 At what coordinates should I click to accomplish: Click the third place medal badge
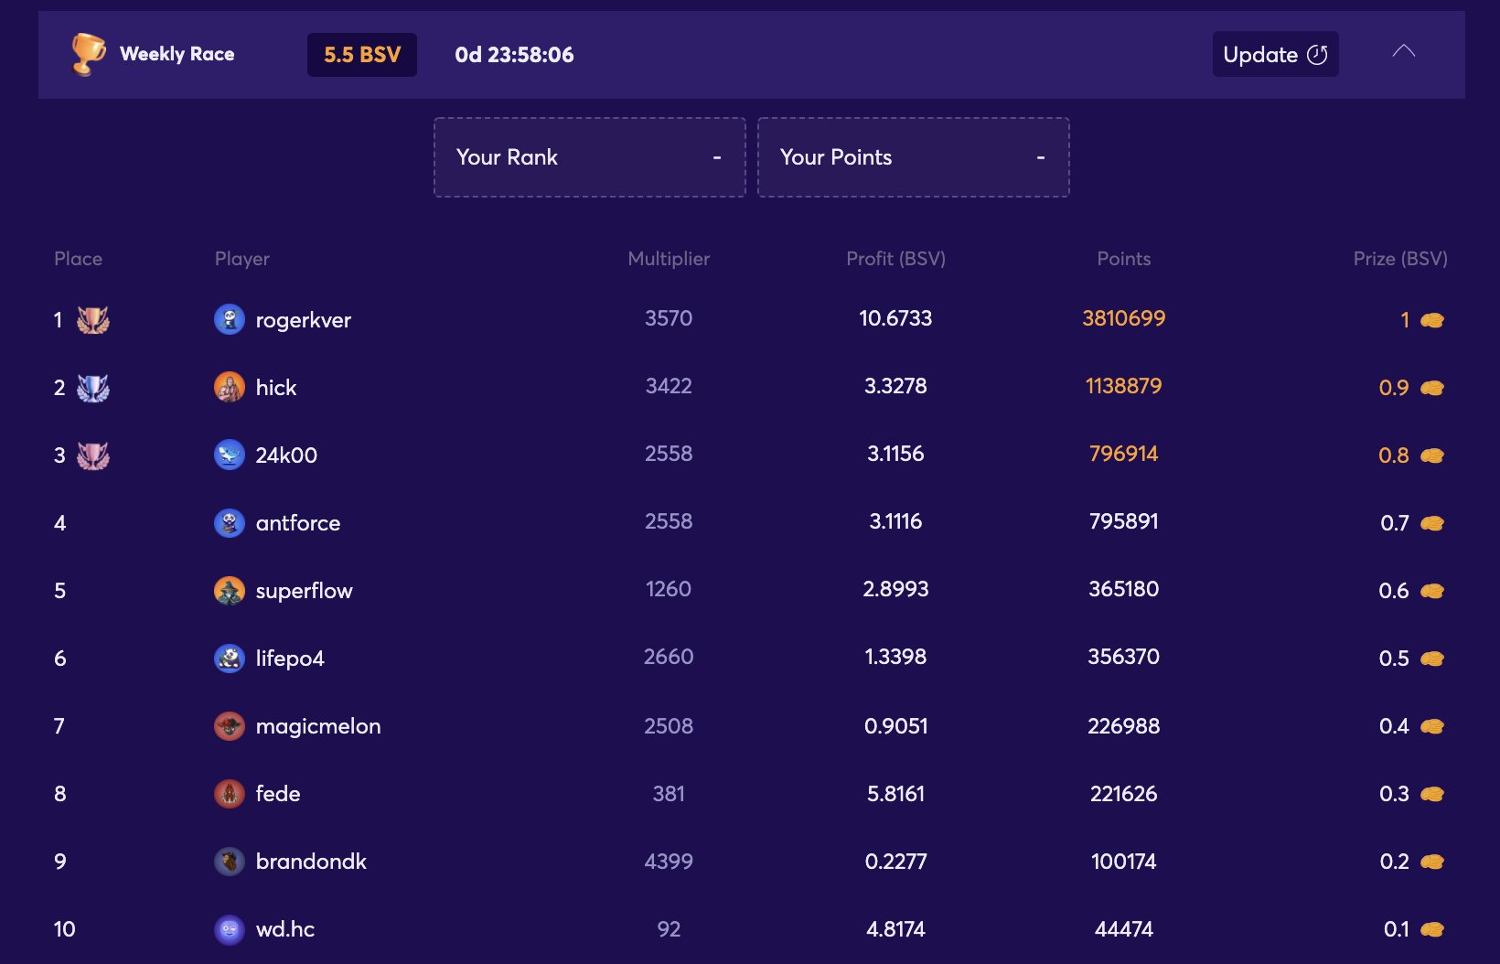click(x=93, y=456)
